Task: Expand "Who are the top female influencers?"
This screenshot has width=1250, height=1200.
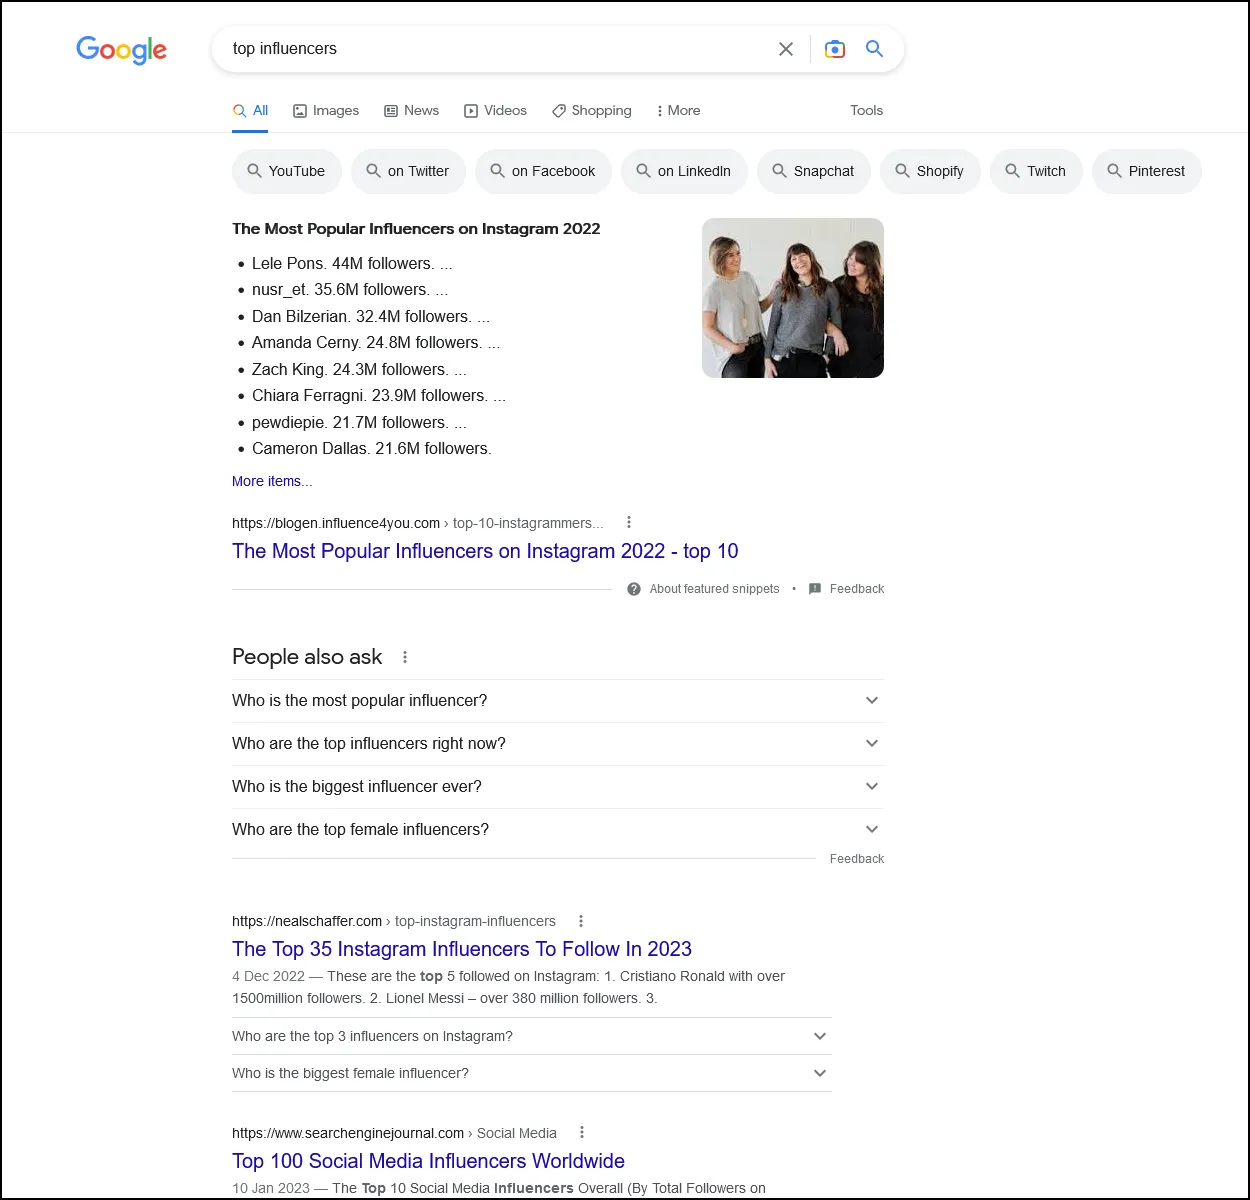Action: [x=871, y=829]
